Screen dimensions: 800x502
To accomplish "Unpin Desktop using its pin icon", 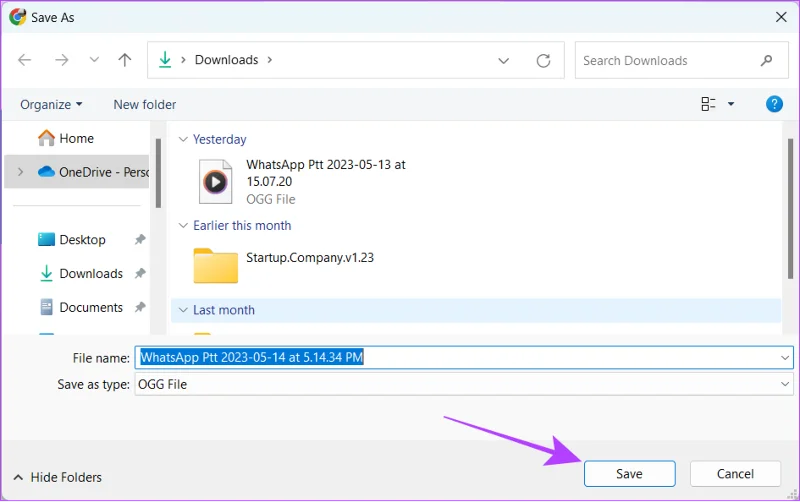I will pyautogui.click(x=140, y=239).
